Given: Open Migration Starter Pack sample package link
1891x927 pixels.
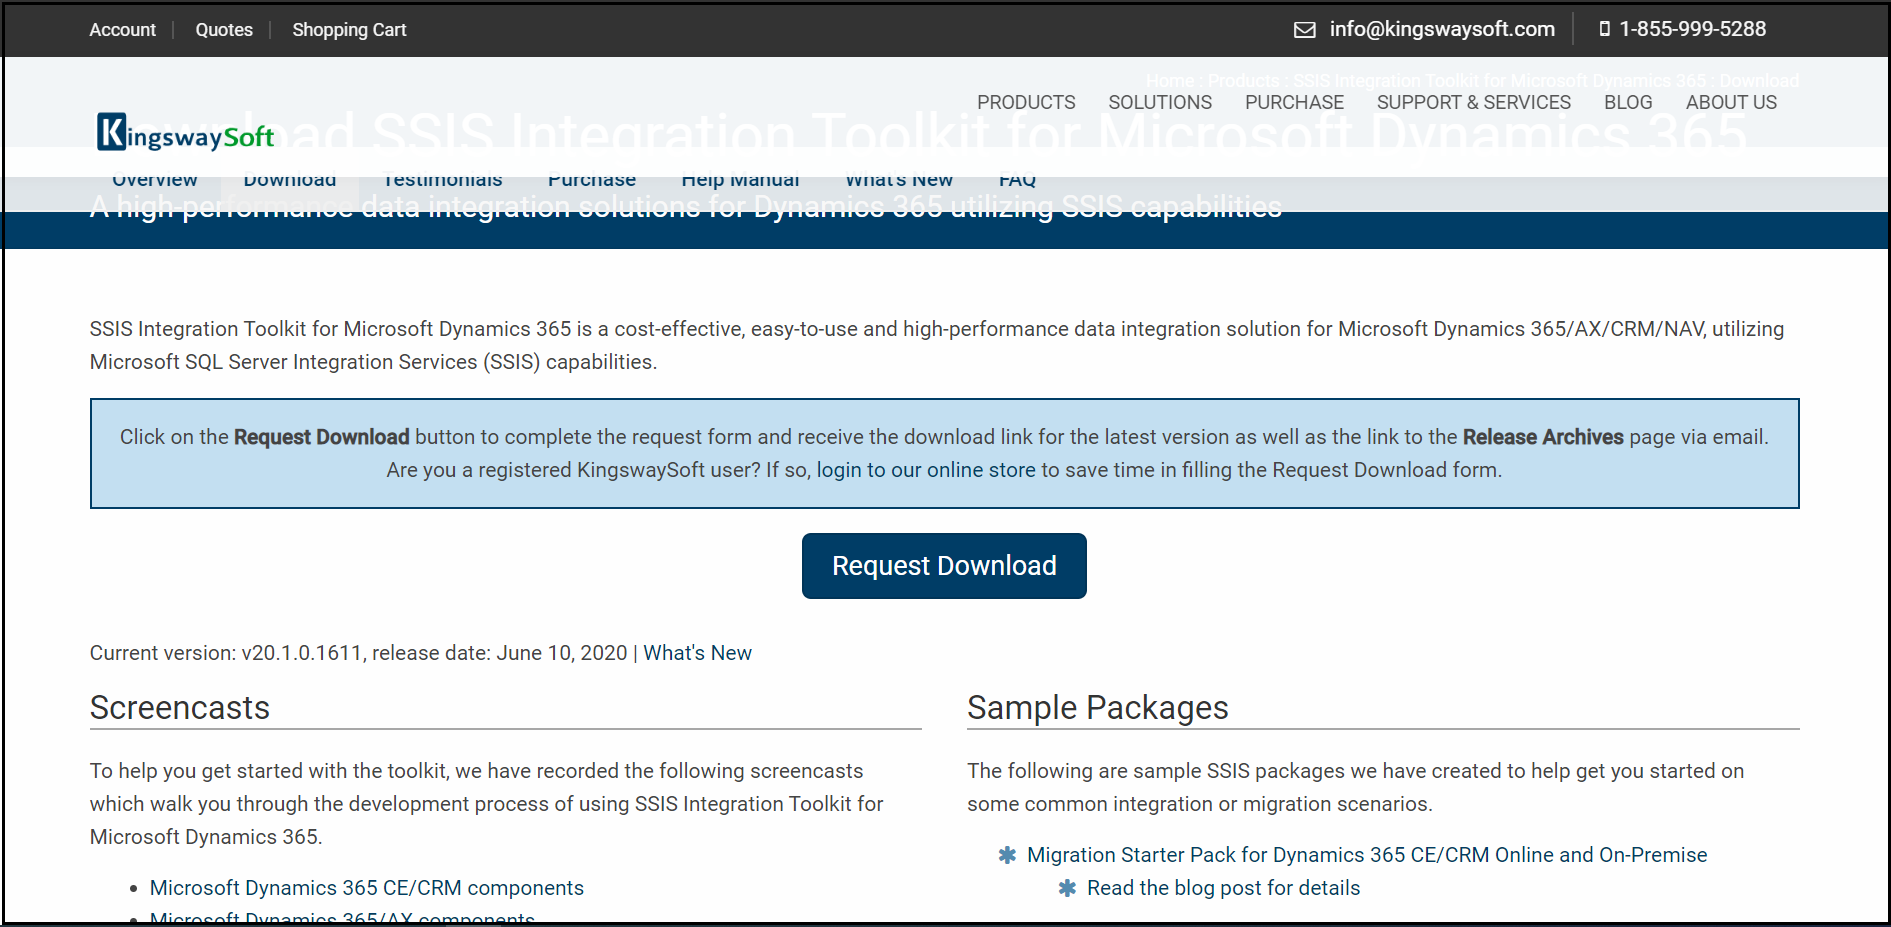Looking at the screenshot, I should click(x=1367, y=855).
